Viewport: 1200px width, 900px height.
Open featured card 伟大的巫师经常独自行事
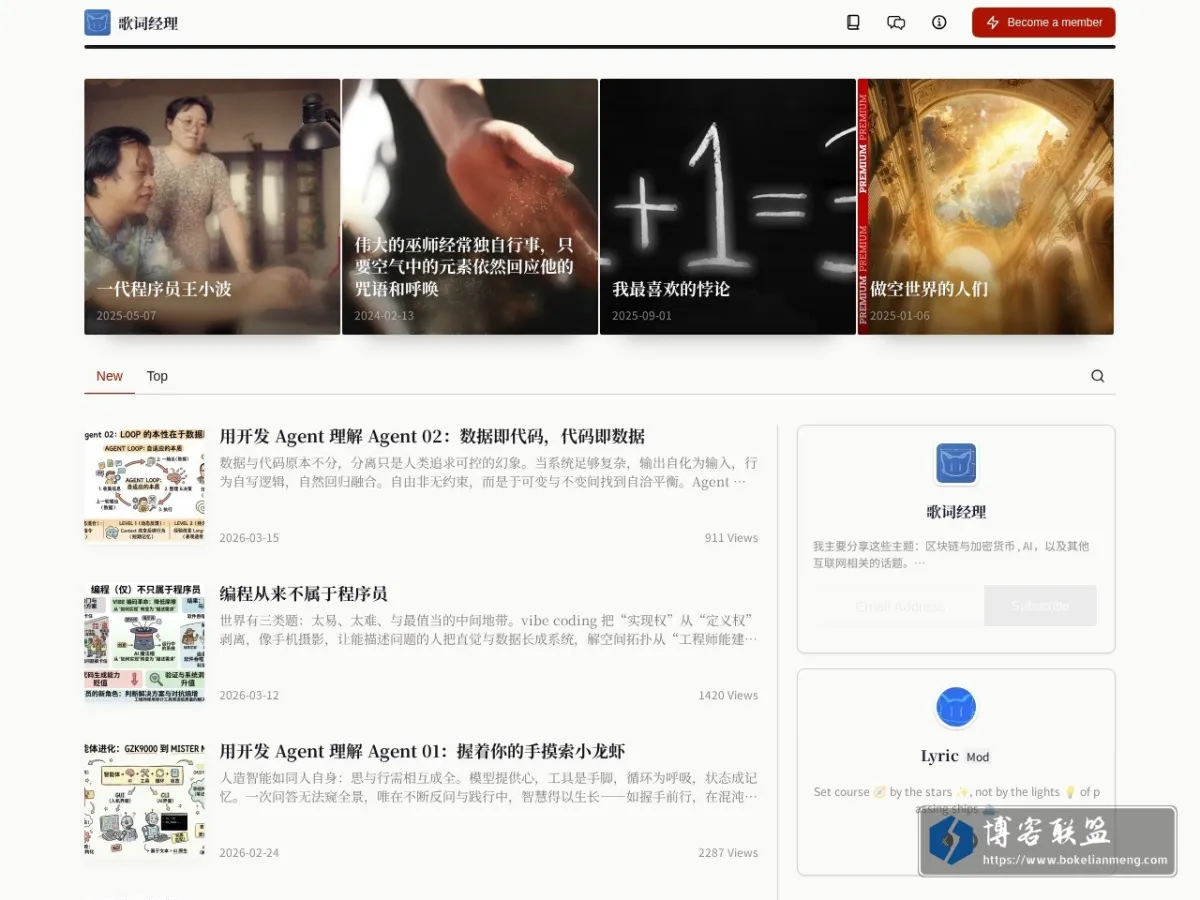[x=470, y=207]
